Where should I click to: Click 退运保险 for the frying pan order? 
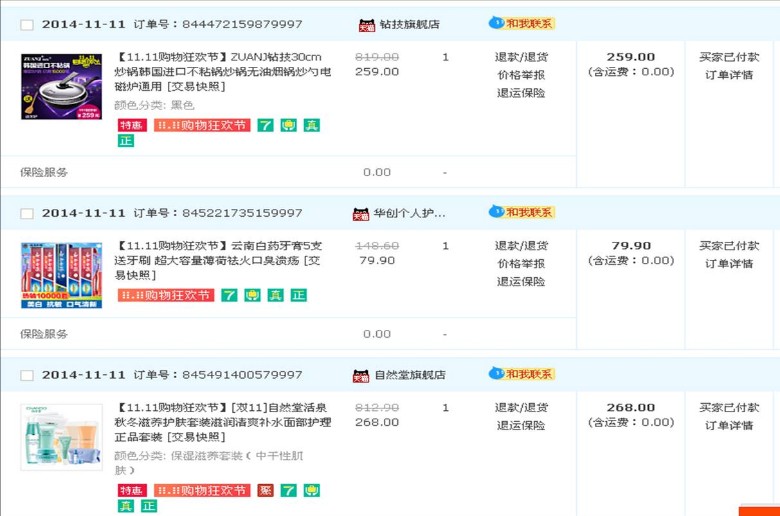click(x=521, y=93)
